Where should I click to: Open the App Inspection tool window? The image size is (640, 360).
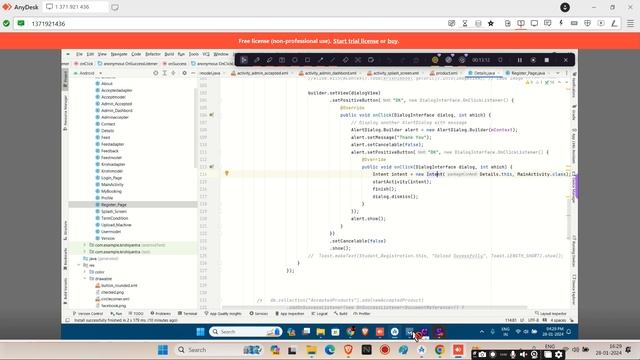(x=290, y=313)
